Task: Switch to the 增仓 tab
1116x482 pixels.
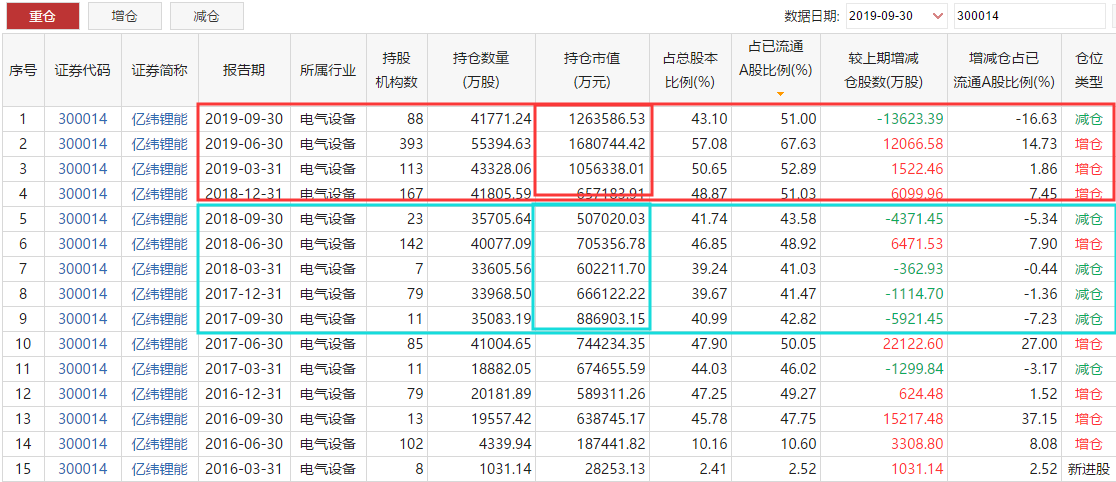Action: [125, 16]
